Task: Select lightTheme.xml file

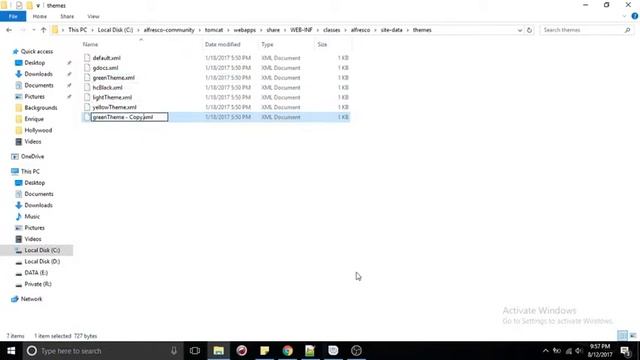Action: coord(112,97)
